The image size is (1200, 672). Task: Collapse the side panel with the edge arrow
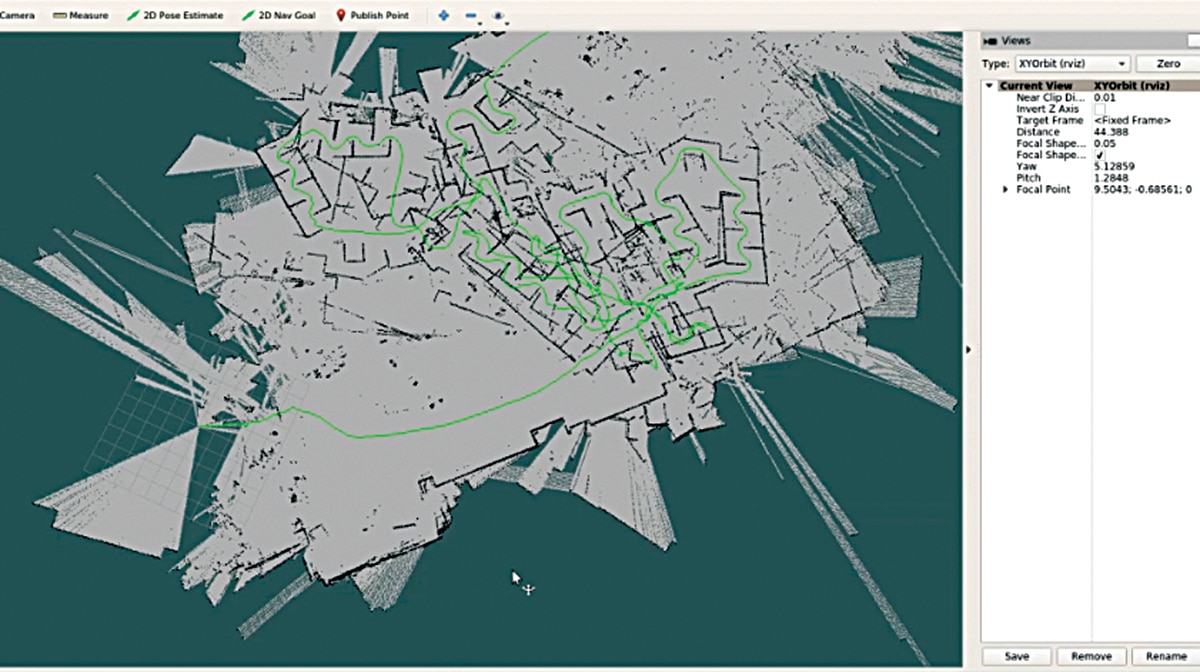click(x=969, y=349)
